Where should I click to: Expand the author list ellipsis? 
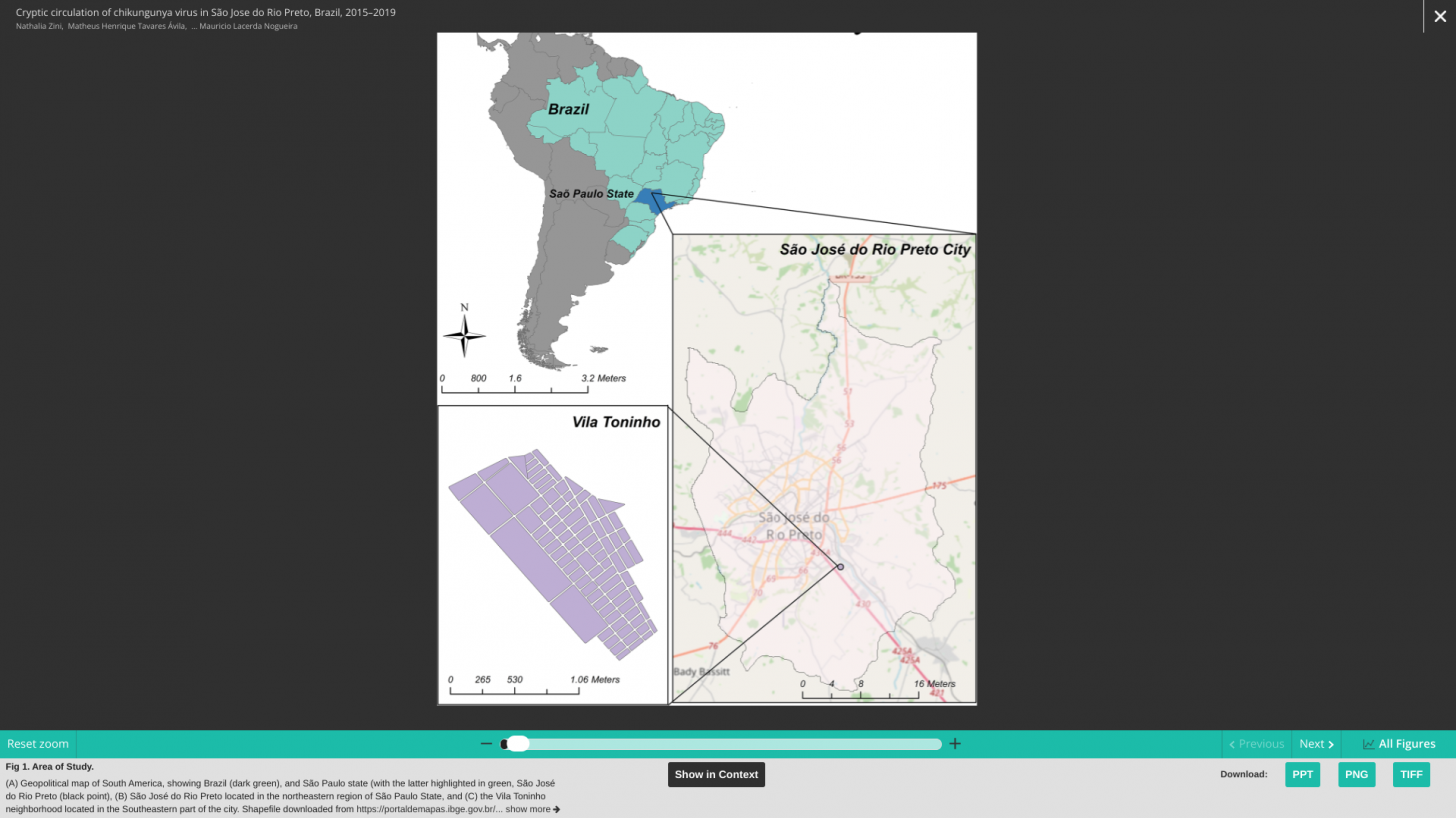[193, 26]
